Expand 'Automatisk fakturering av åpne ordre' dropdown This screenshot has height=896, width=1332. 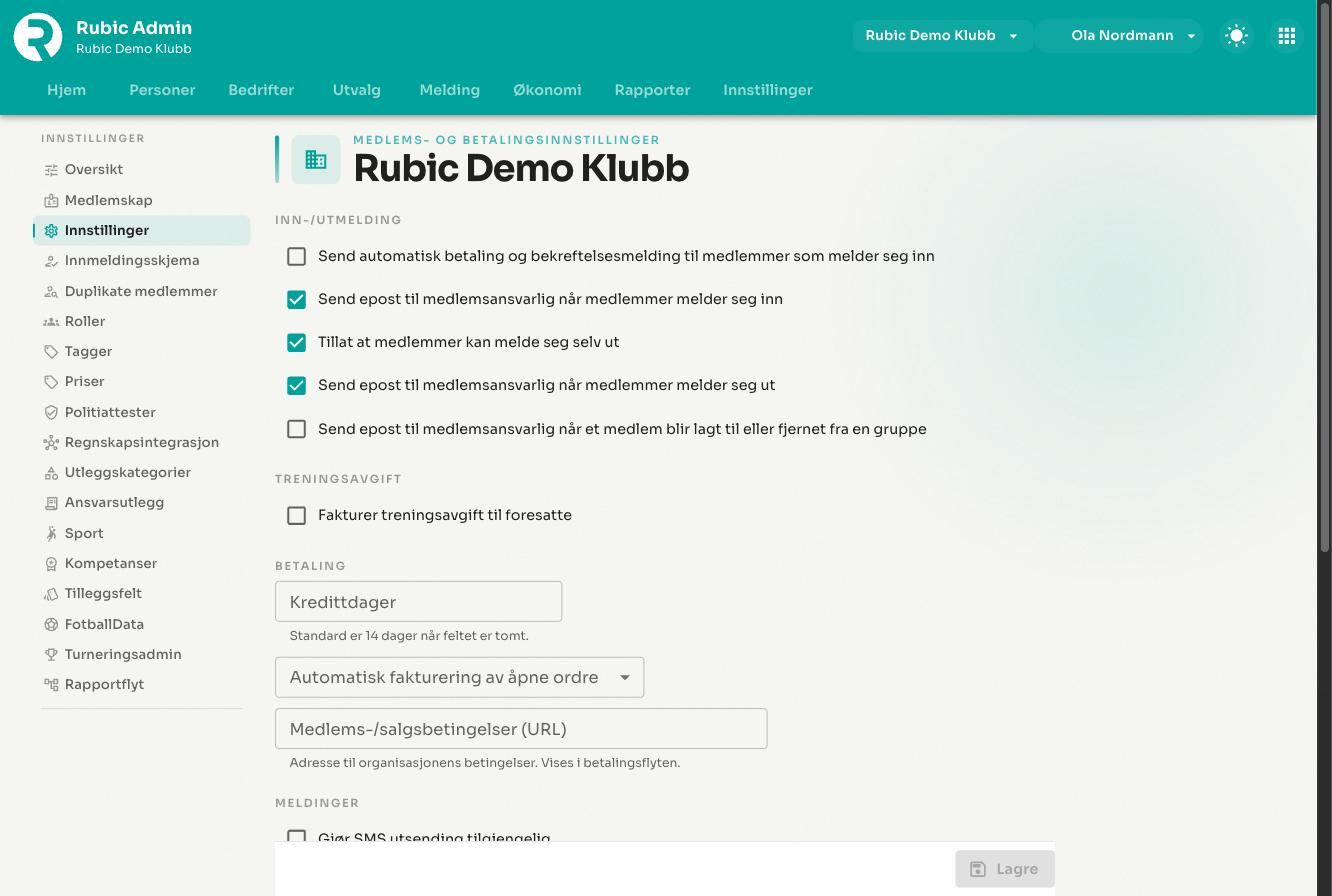460,678
